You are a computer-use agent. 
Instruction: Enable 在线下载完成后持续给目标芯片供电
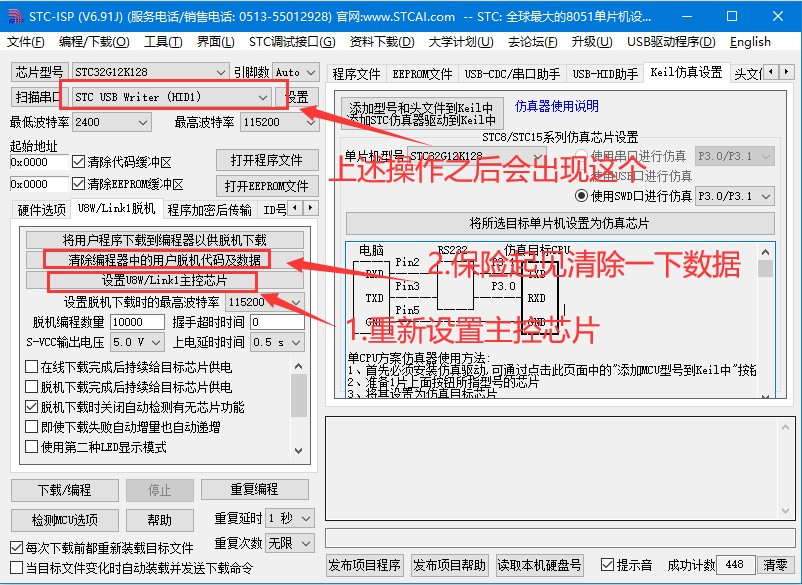tap(31, 367)
